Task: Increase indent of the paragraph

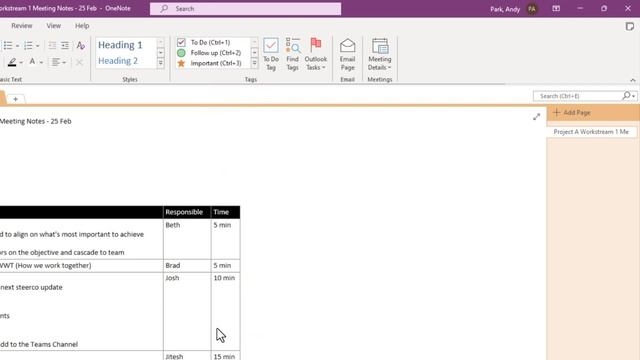Action: 64,46
